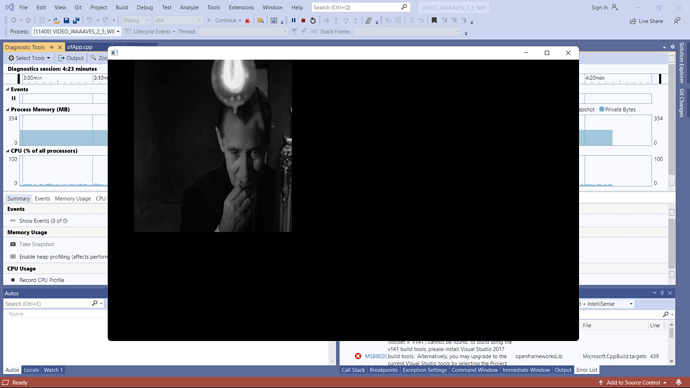Pause the Events track in diagnostics
Viewport: 690px width, 388px height.
point(14,98)
